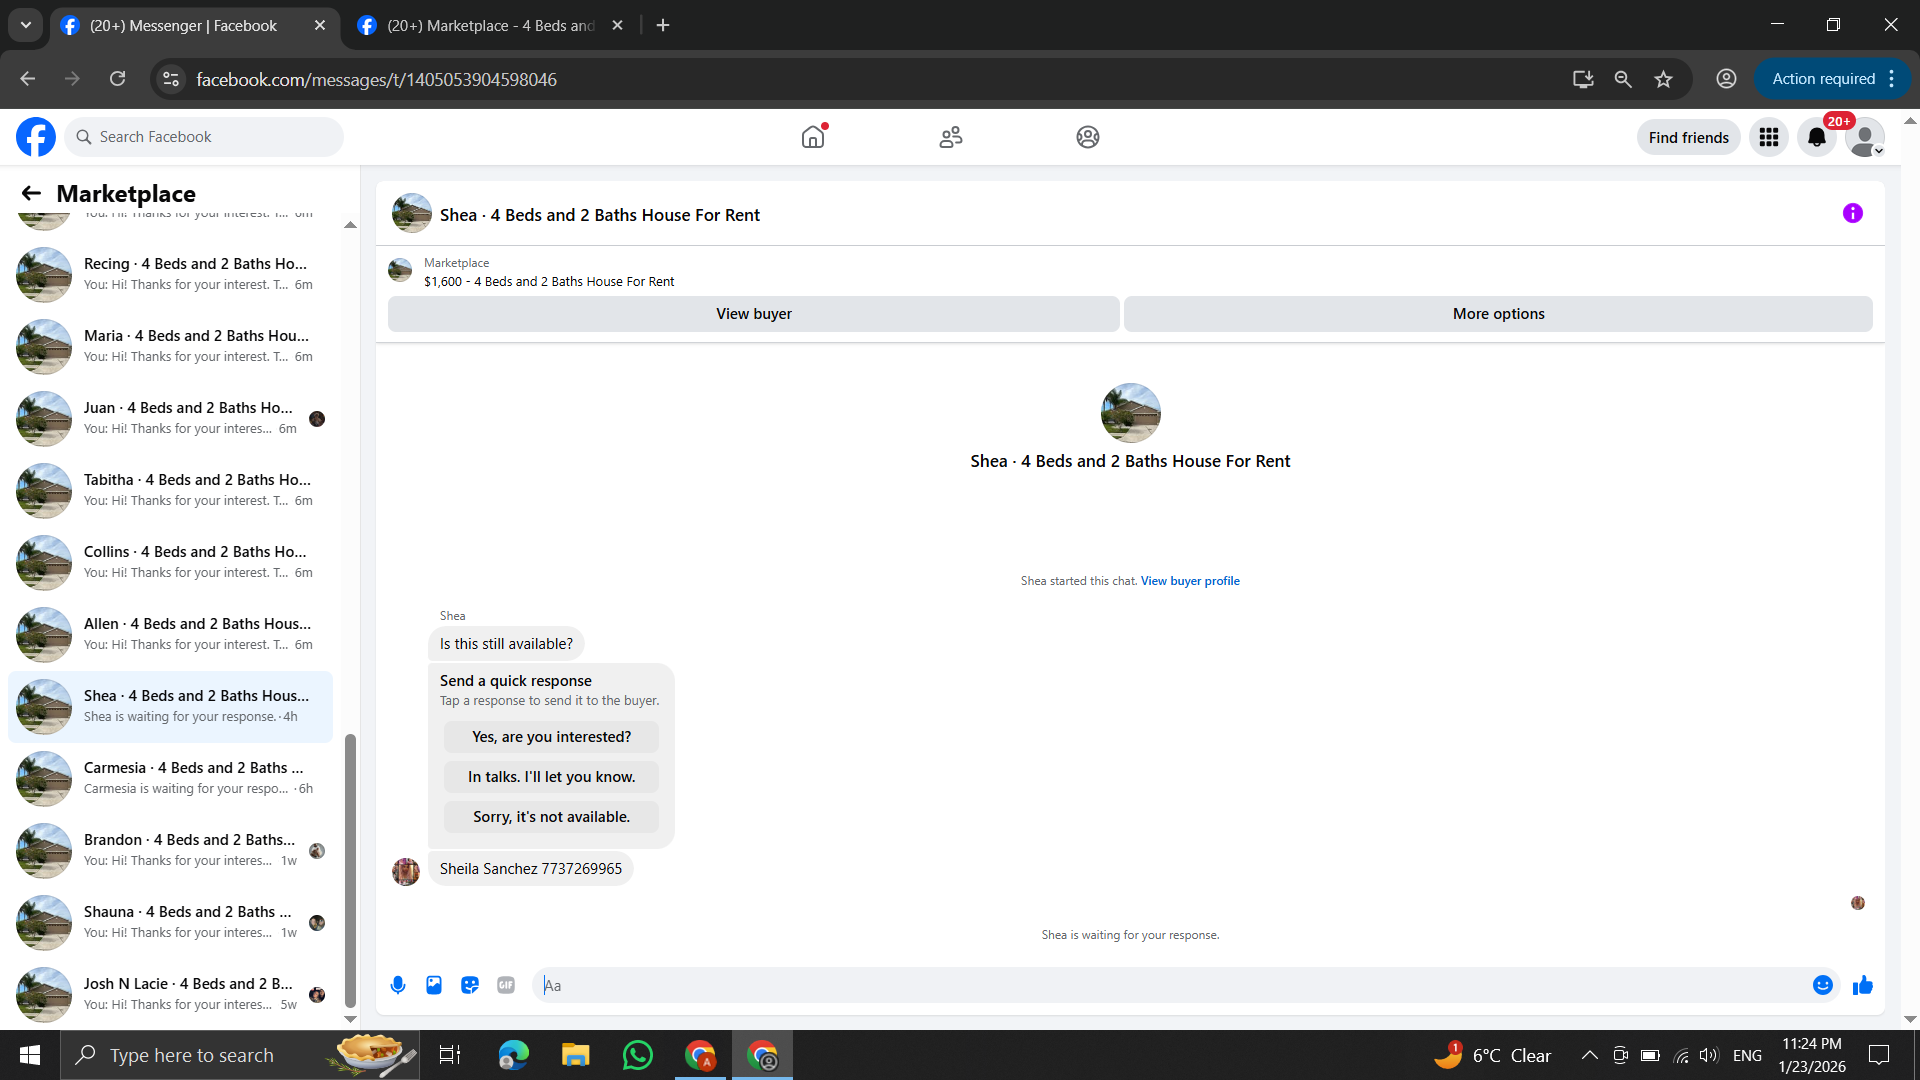Open browser tab search dropdown
The image size is (1920, 1080).
(26, 25)
